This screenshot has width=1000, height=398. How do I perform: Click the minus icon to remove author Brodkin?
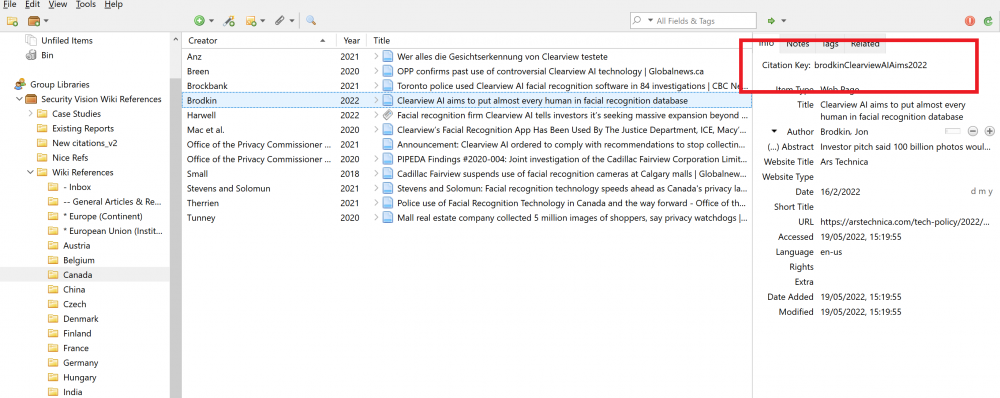[973, 131]
